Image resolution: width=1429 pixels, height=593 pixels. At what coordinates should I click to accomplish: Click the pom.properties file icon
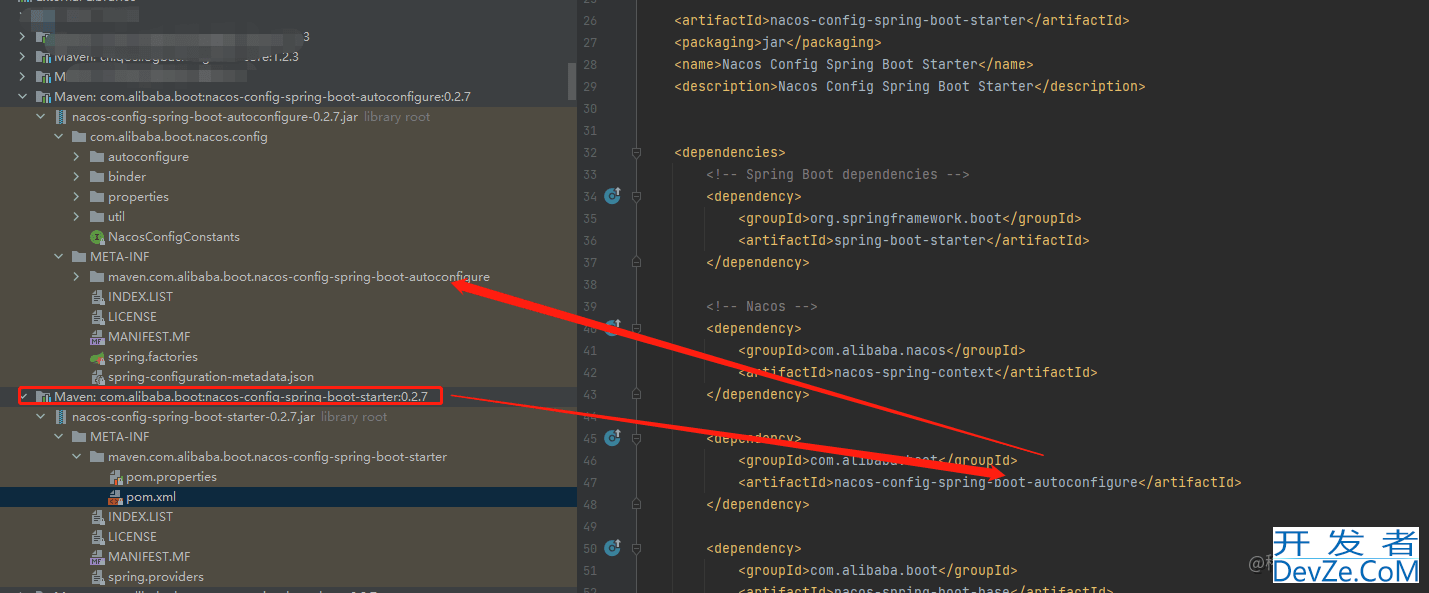[115, 477]
